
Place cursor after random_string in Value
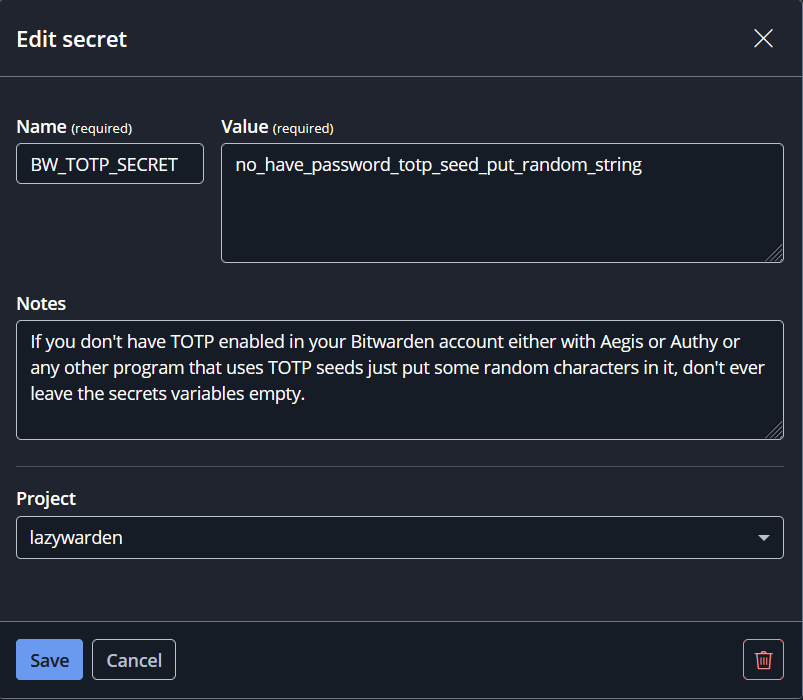click(643, 165)
